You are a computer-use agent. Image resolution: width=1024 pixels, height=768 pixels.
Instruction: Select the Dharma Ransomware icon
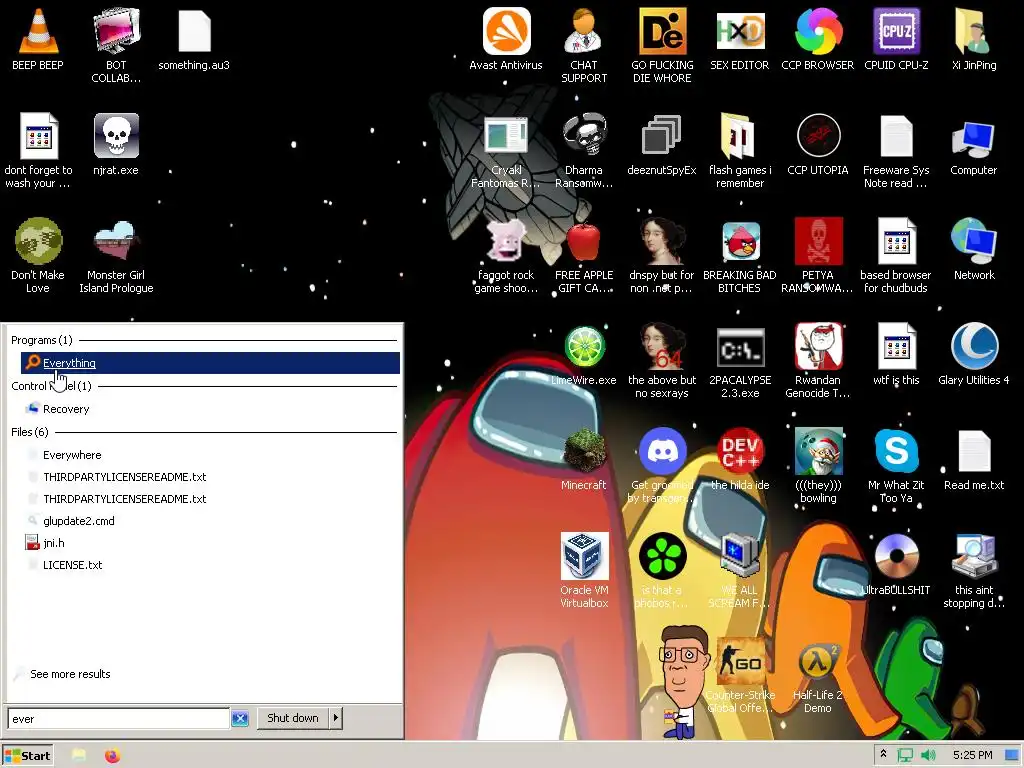pos(584,151)
